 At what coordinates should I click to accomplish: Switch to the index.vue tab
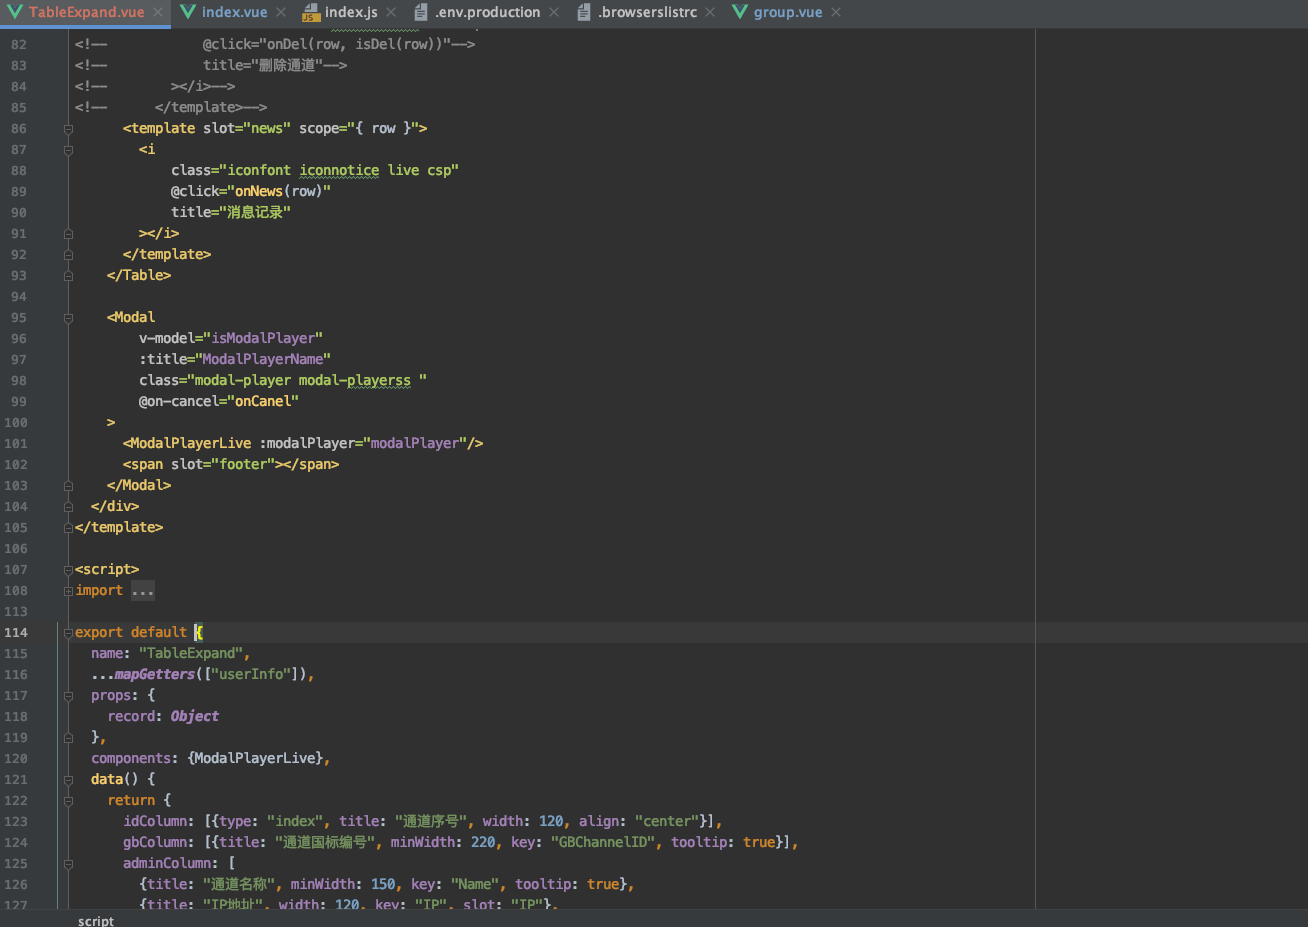234,12
